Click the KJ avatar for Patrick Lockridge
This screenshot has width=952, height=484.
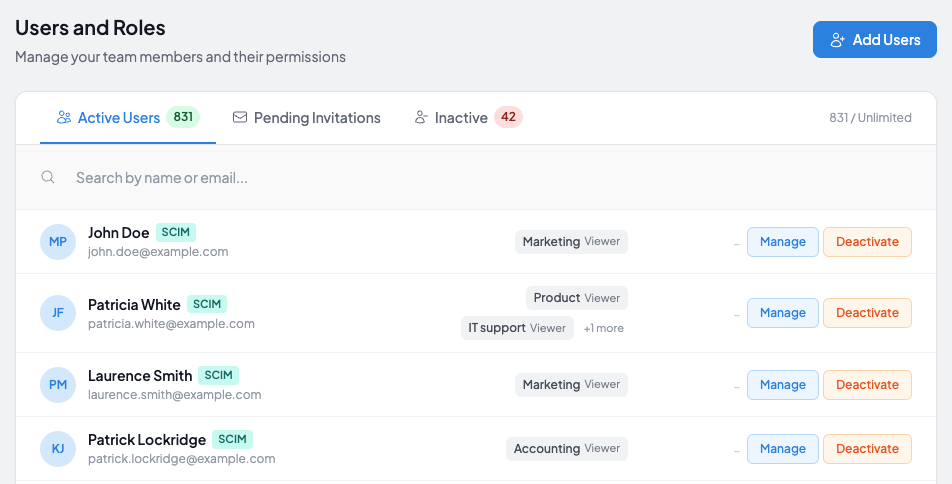pos(58,449)
